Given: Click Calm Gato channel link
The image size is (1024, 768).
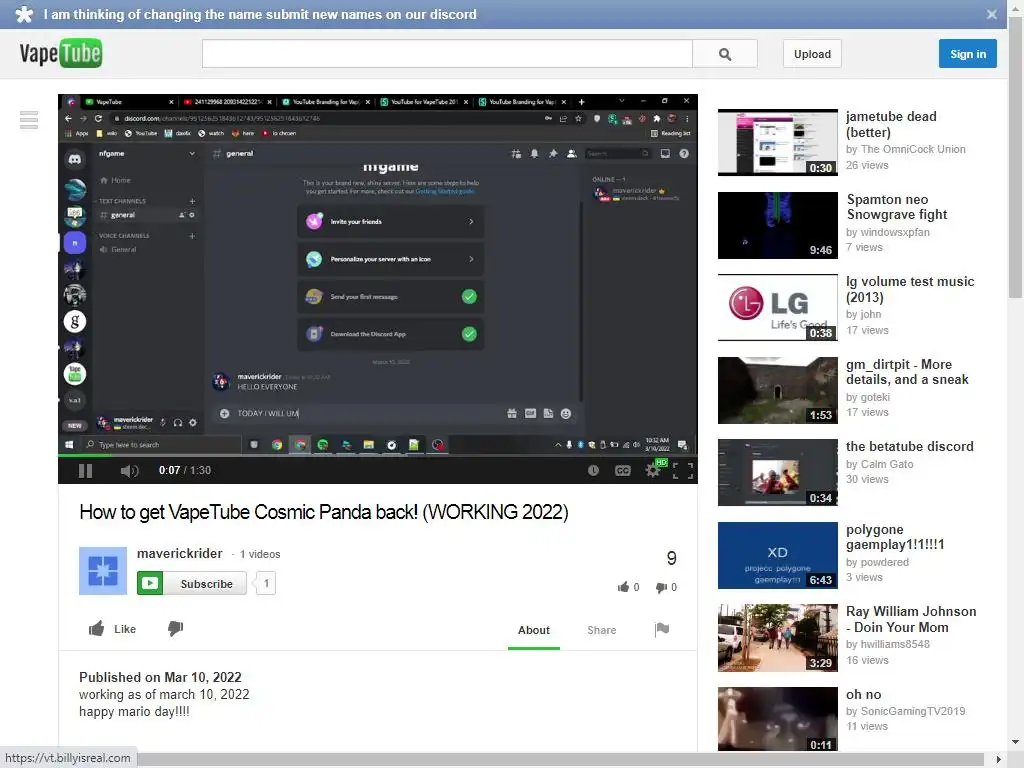Looking at the screenshot, I should tap(887, 464).
